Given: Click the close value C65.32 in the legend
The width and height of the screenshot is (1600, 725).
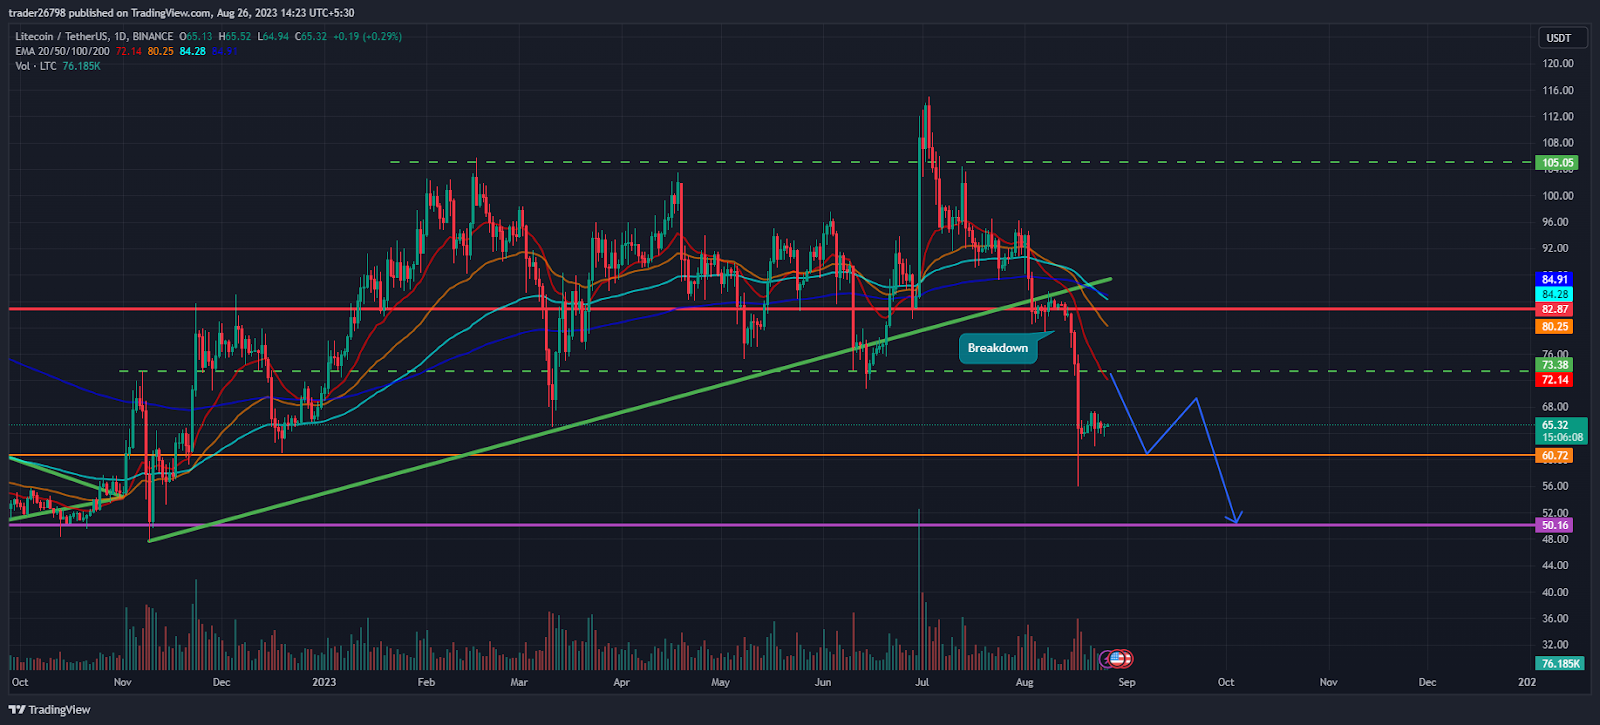Looking at the screenshot, I should 311,37.
